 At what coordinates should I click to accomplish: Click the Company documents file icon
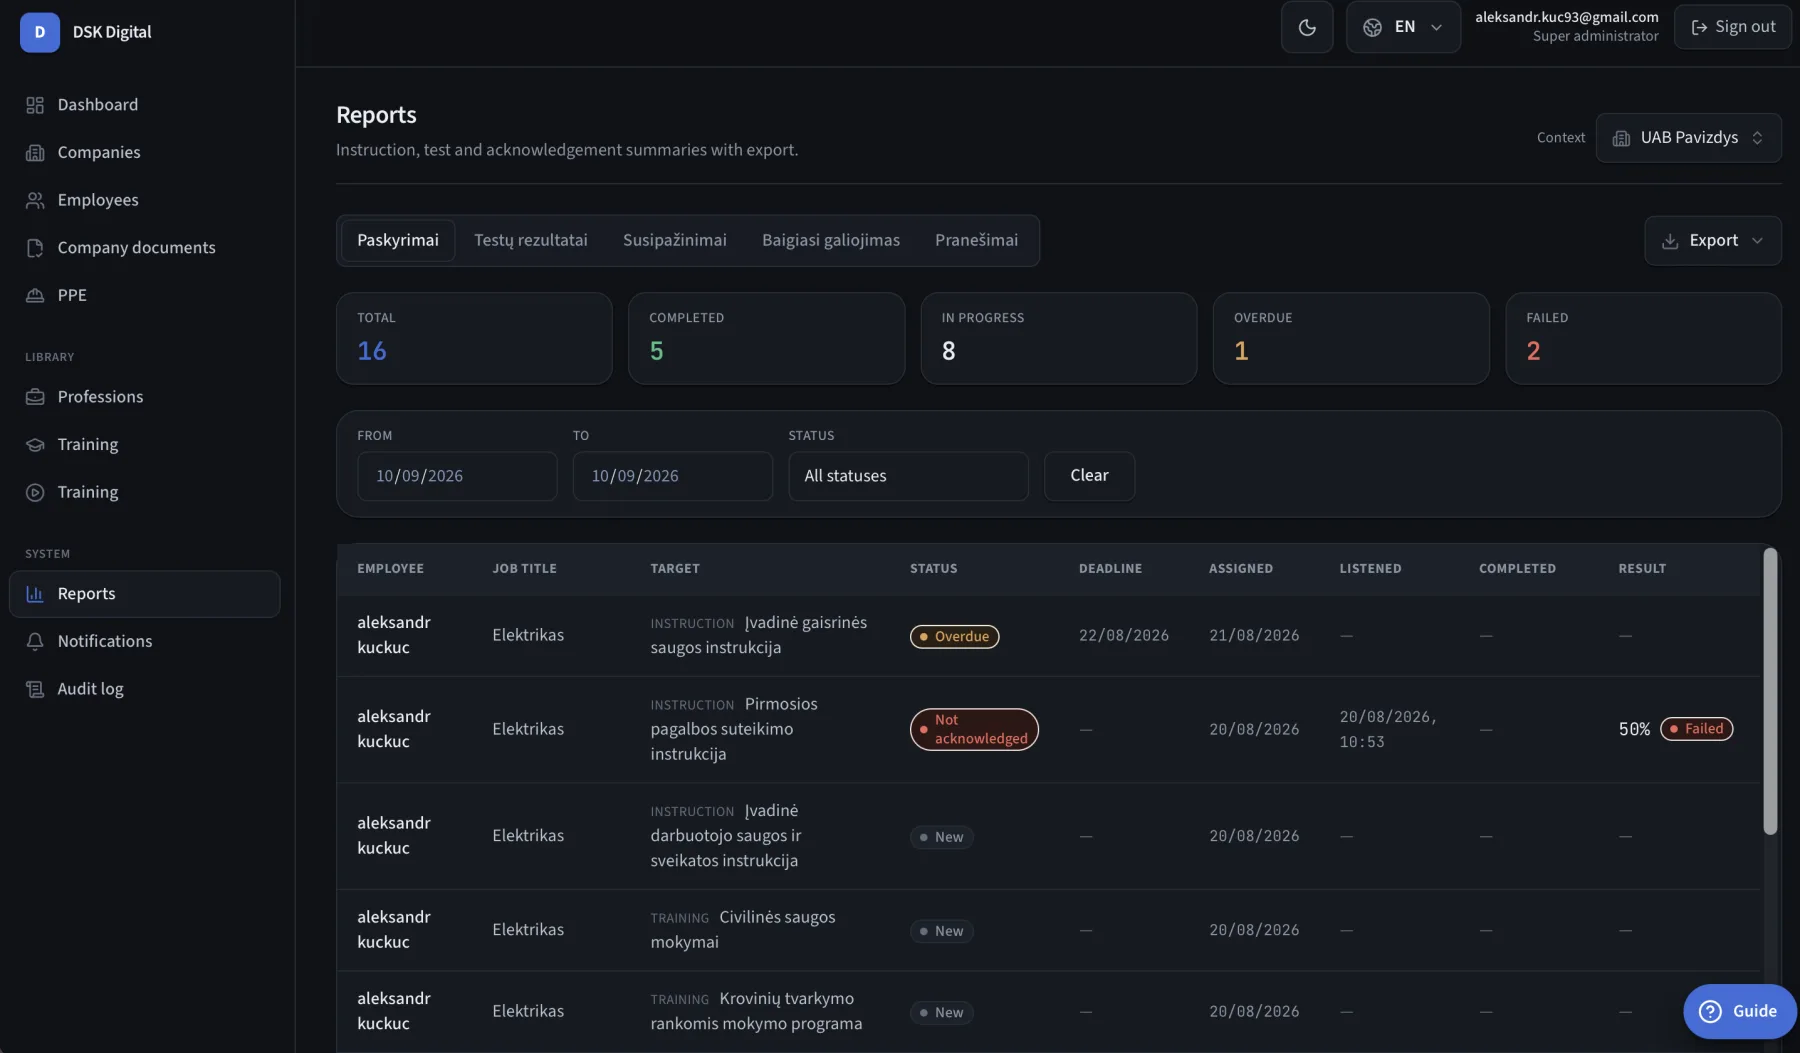coord(35,248)
